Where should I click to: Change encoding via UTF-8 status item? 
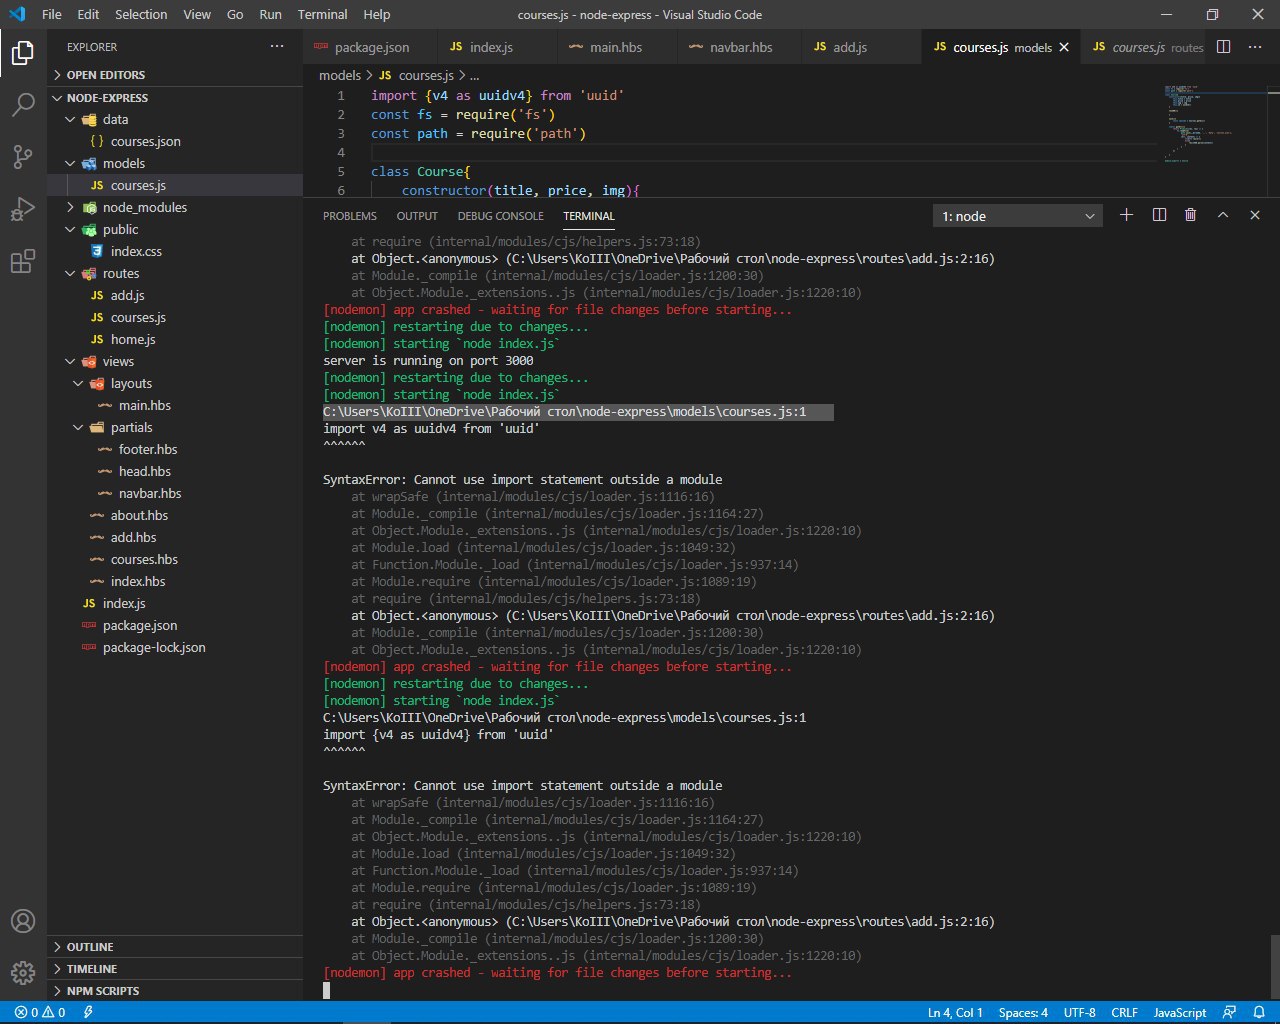pos(1079,1012)
